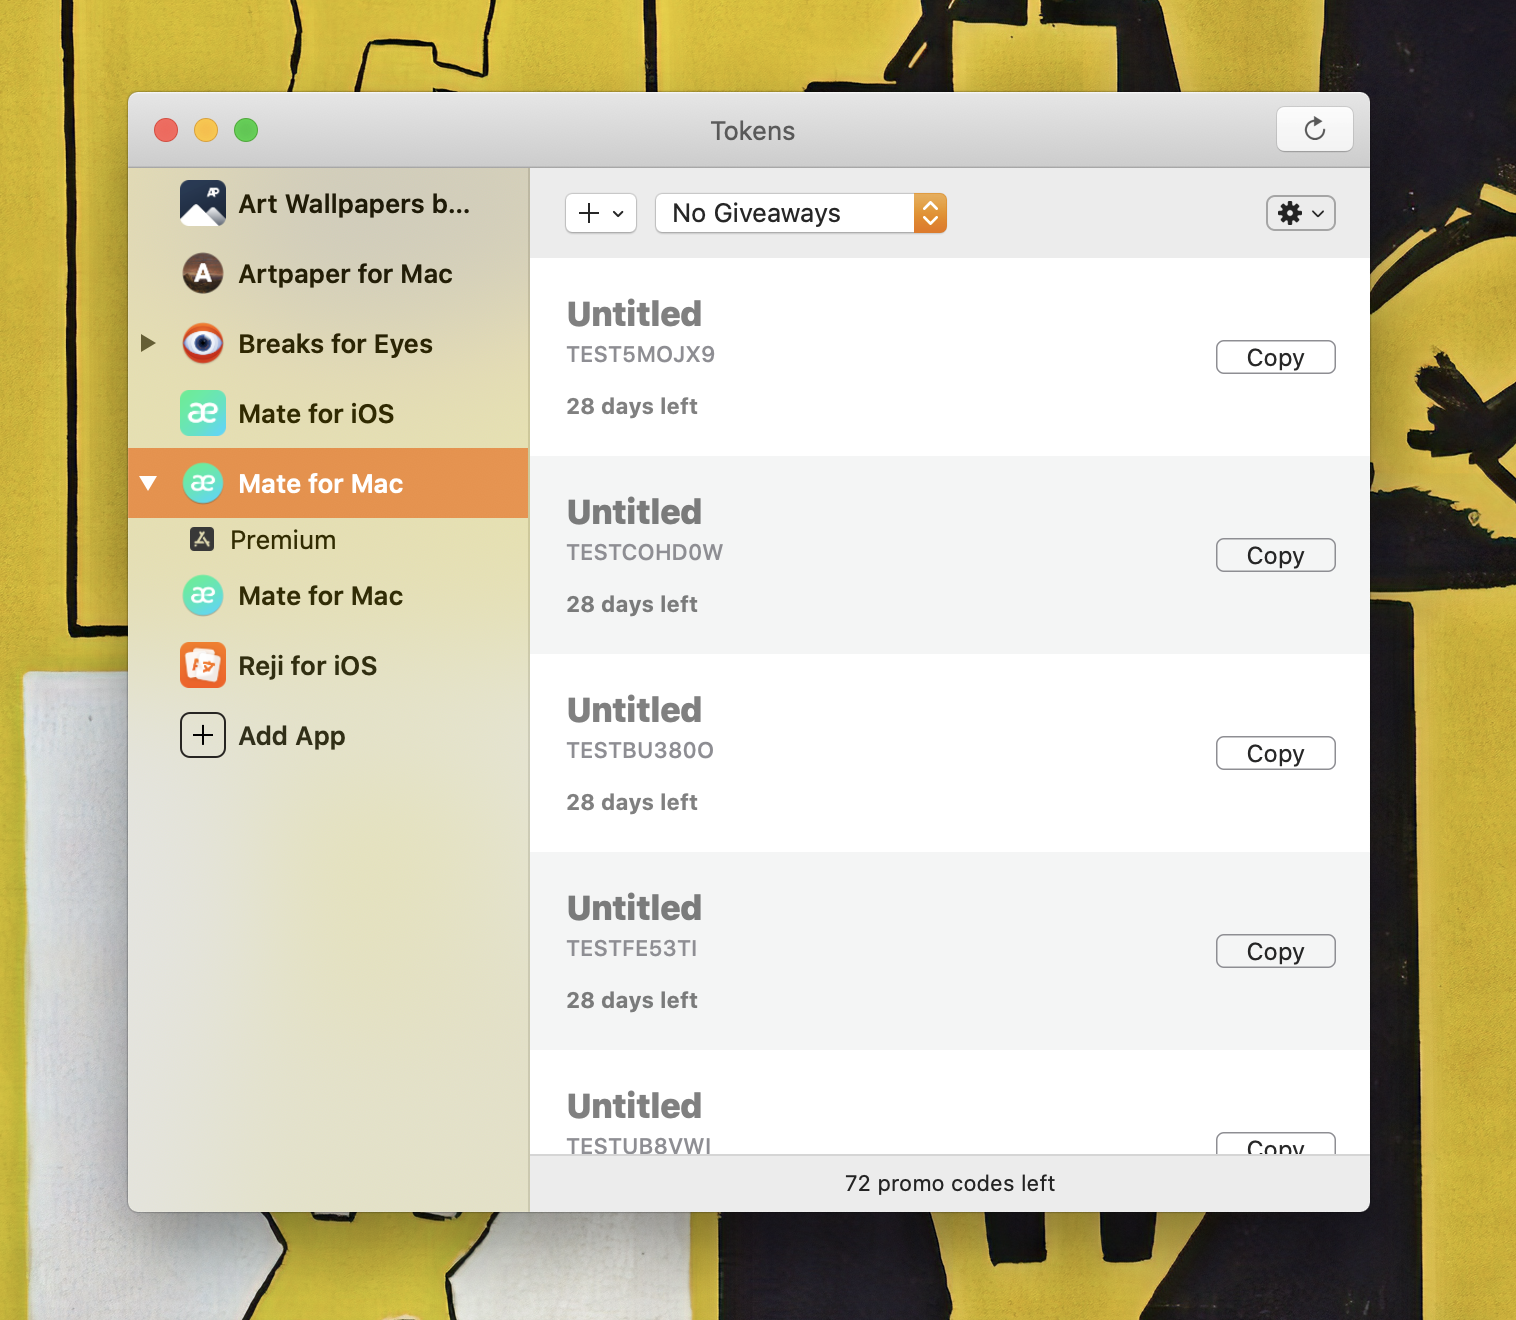Click '28 days left' under TESTBU380O
The height and width of the screenshot is (1320, 1516).
pos(632,802)
